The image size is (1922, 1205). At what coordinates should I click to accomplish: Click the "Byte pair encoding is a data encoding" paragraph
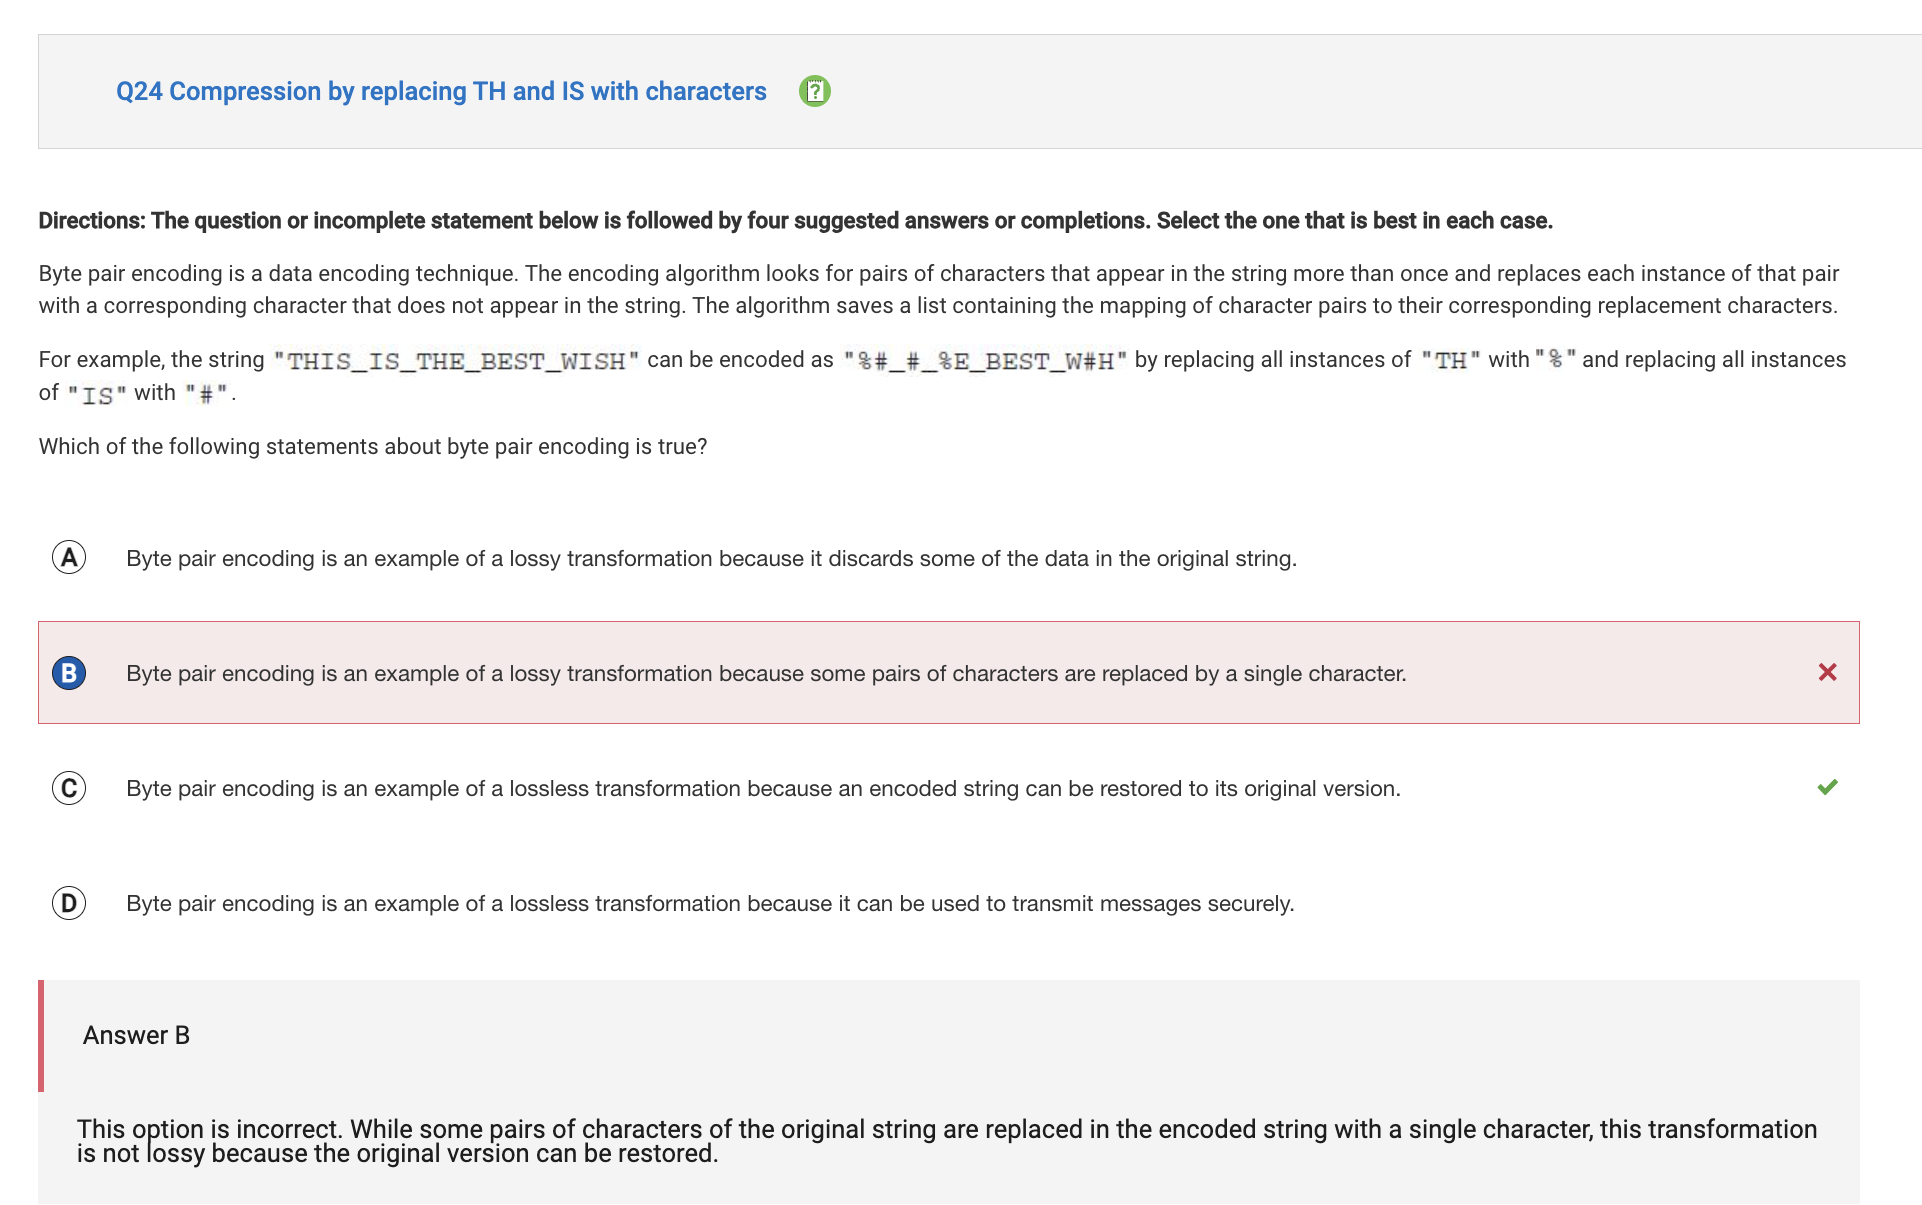point(939,289)
